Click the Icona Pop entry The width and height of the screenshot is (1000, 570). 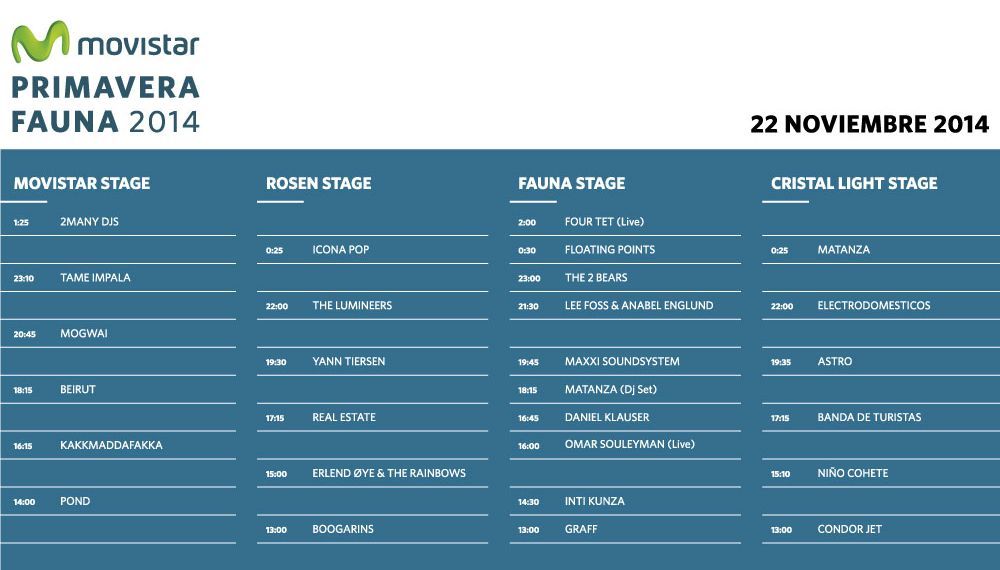point(340,250)
